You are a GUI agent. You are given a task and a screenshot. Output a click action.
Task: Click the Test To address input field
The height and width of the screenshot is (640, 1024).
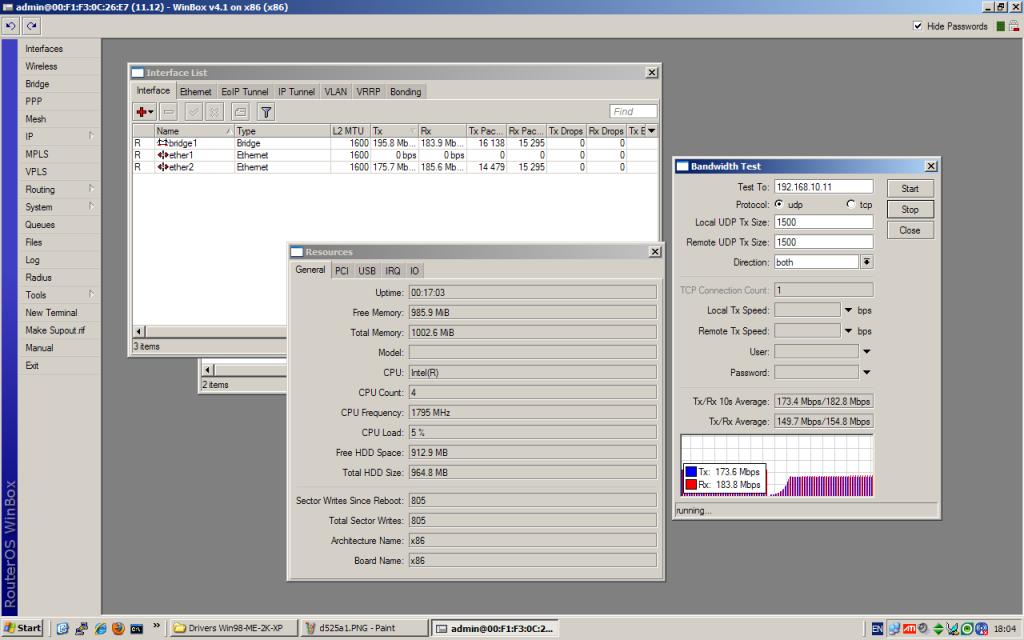click(823, 187)
